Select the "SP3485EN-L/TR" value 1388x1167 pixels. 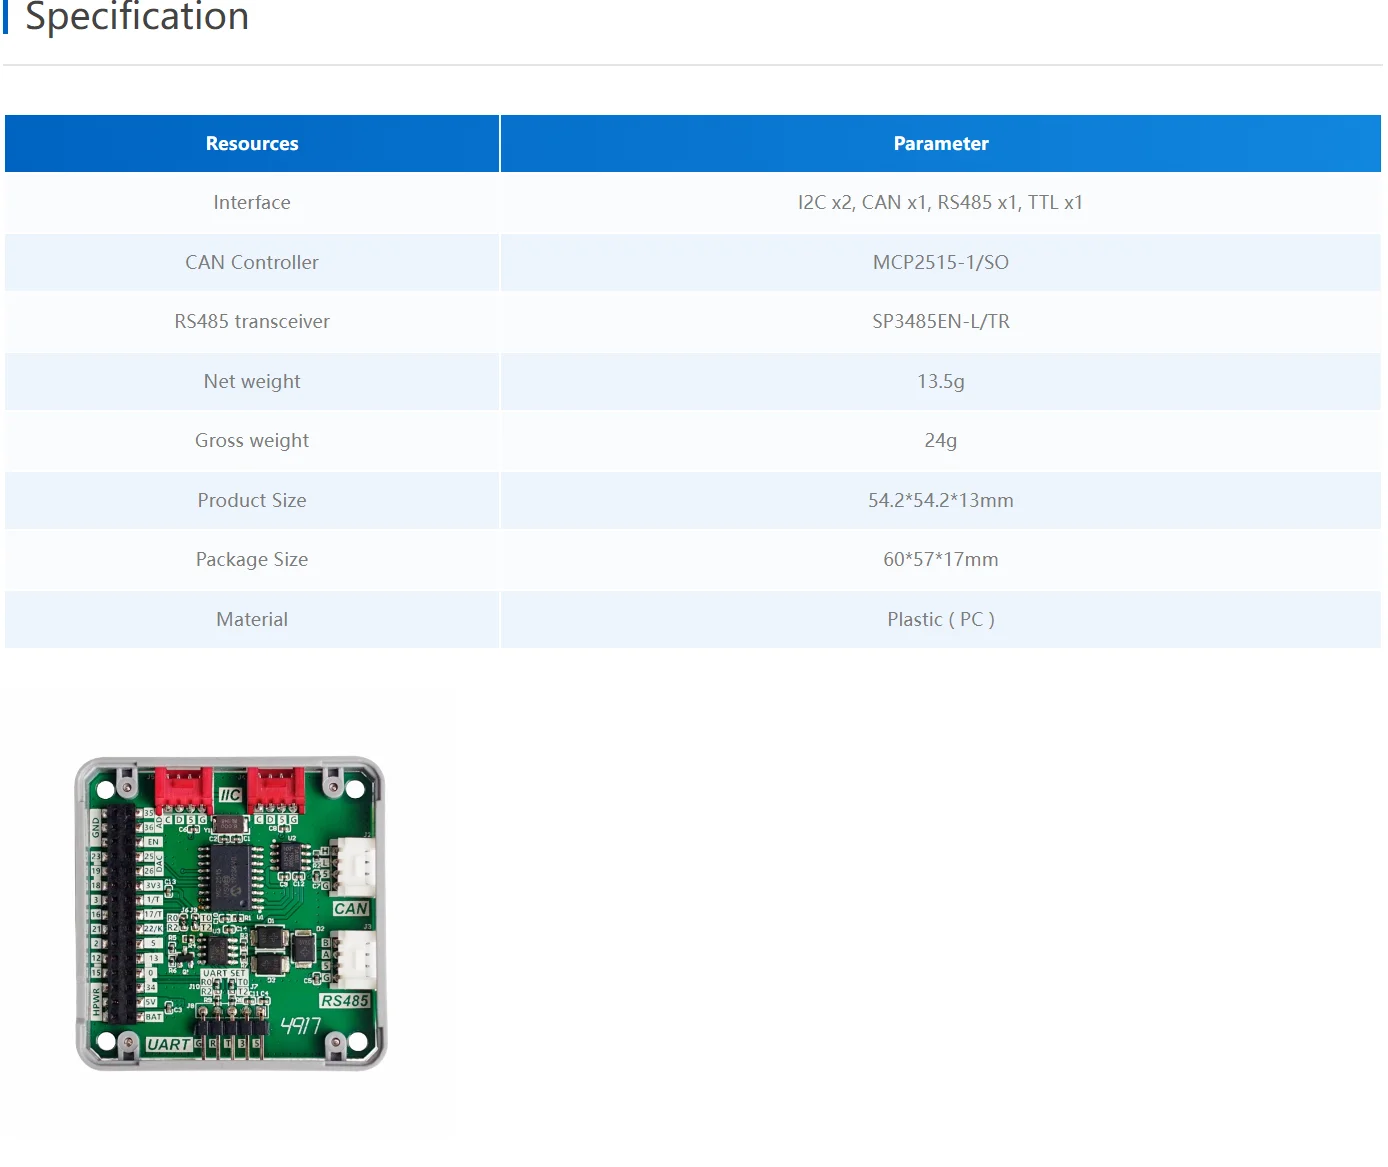941,322
